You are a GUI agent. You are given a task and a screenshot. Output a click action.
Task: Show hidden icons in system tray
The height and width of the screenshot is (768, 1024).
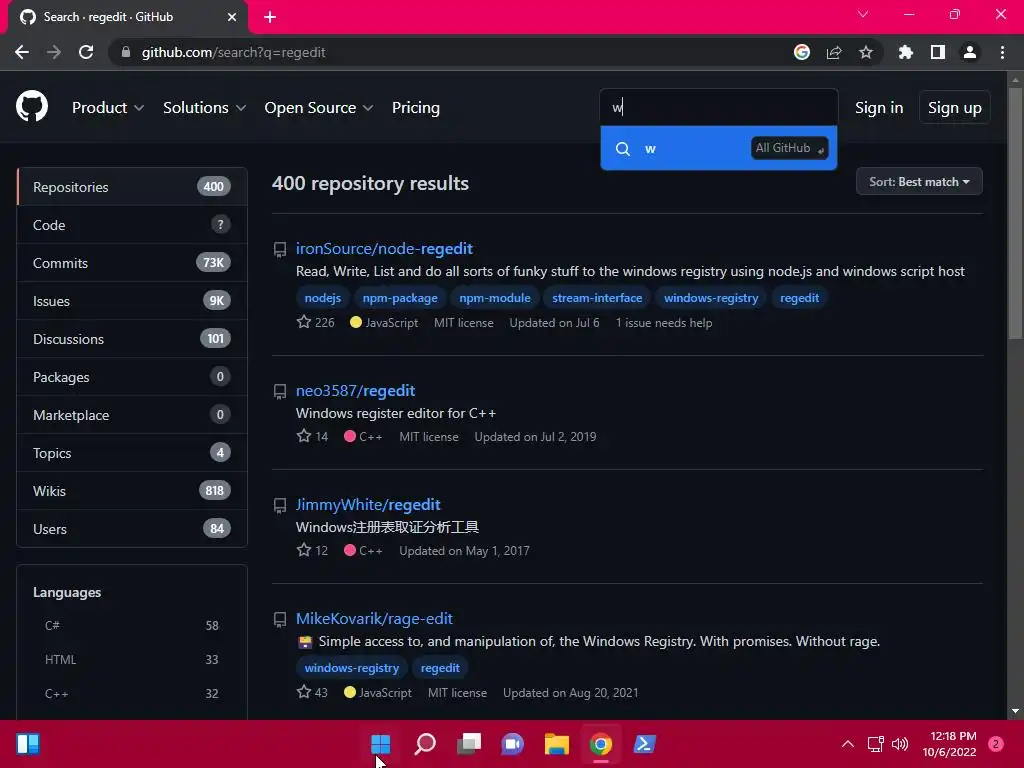point(848,744)
